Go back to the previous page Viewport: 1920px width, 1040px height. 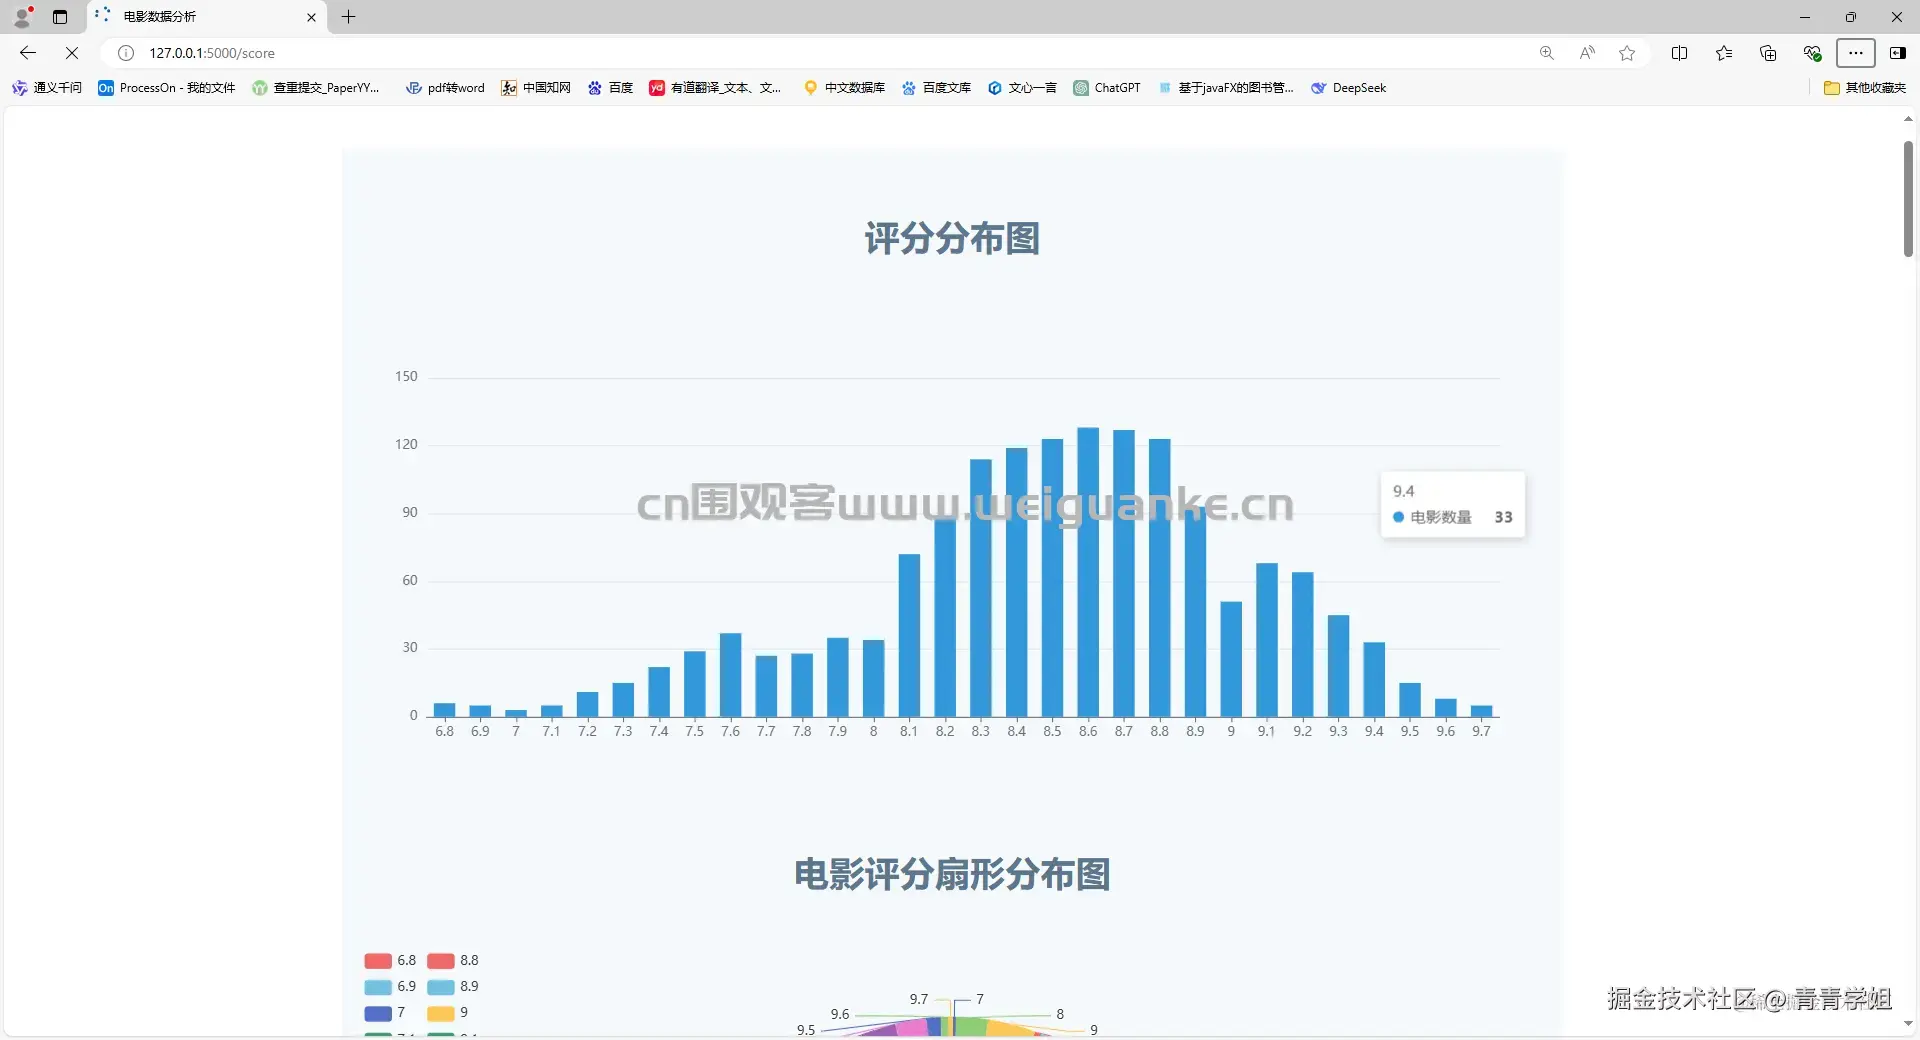(x=28, y=53)
